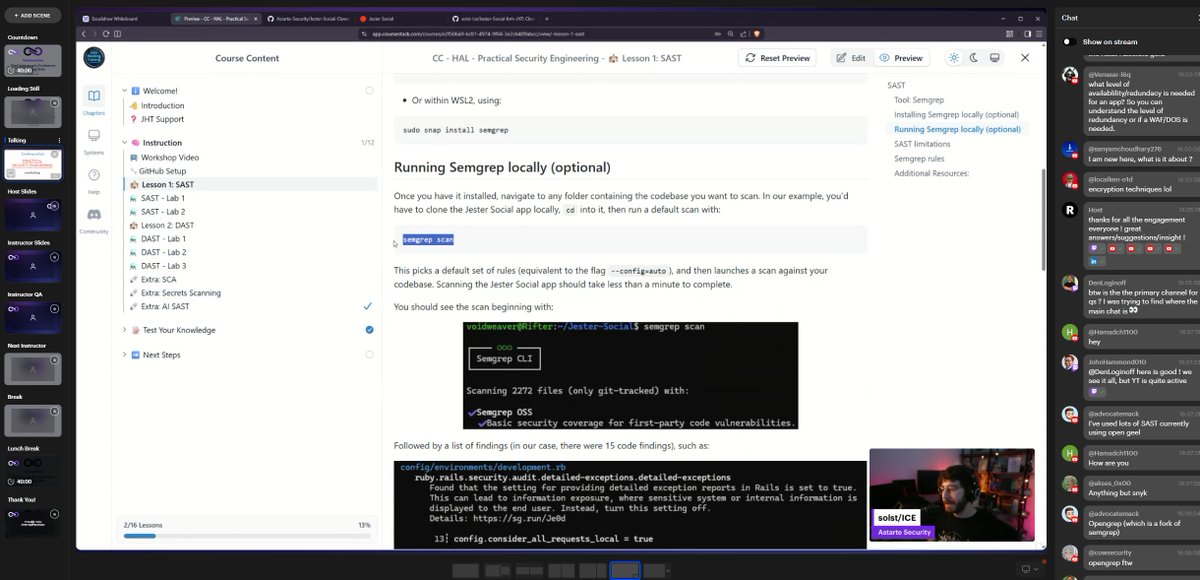The height and width of the screenshot is (580, 1200).
Task: Open the Talking scene options menu
Action: 59,140
